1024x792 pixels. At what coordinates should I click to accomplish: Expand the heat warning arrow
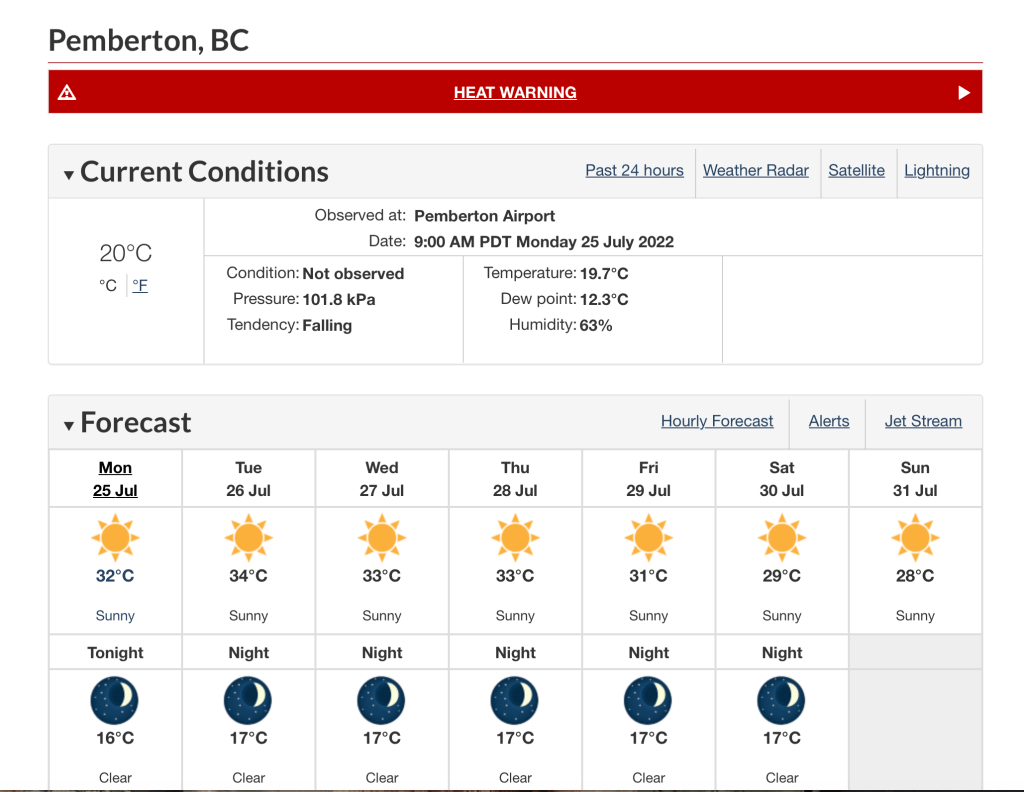964,93
